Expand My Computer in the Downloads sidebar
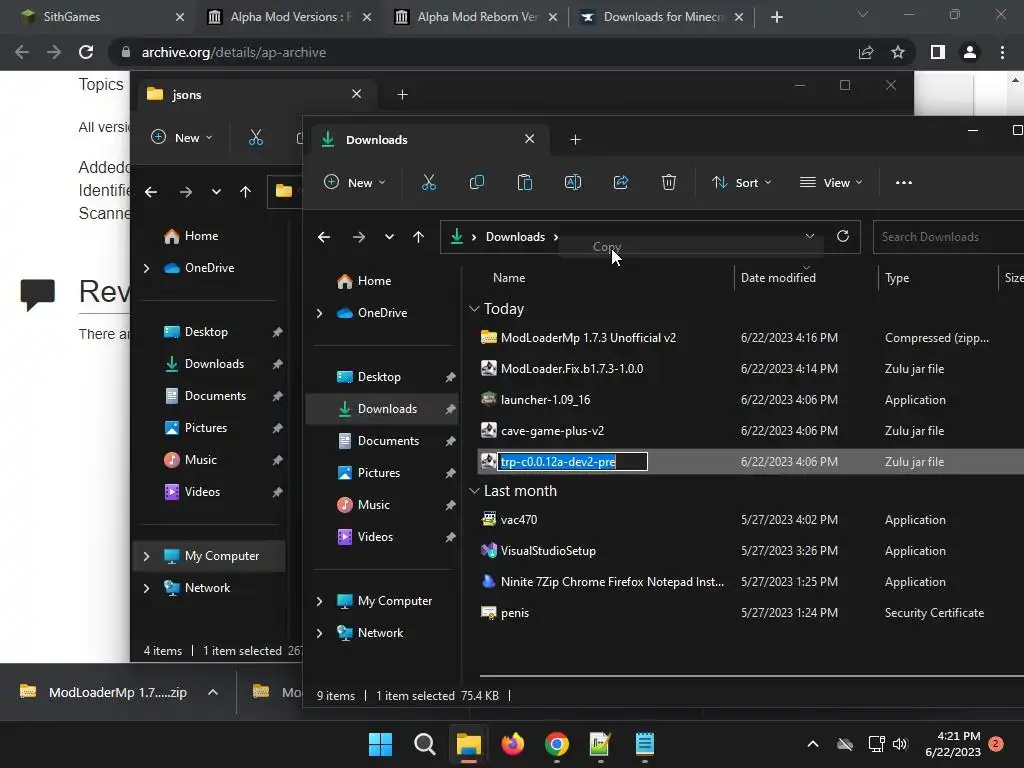The width and height of the screenshot is (1024, 768). (319, 601)
